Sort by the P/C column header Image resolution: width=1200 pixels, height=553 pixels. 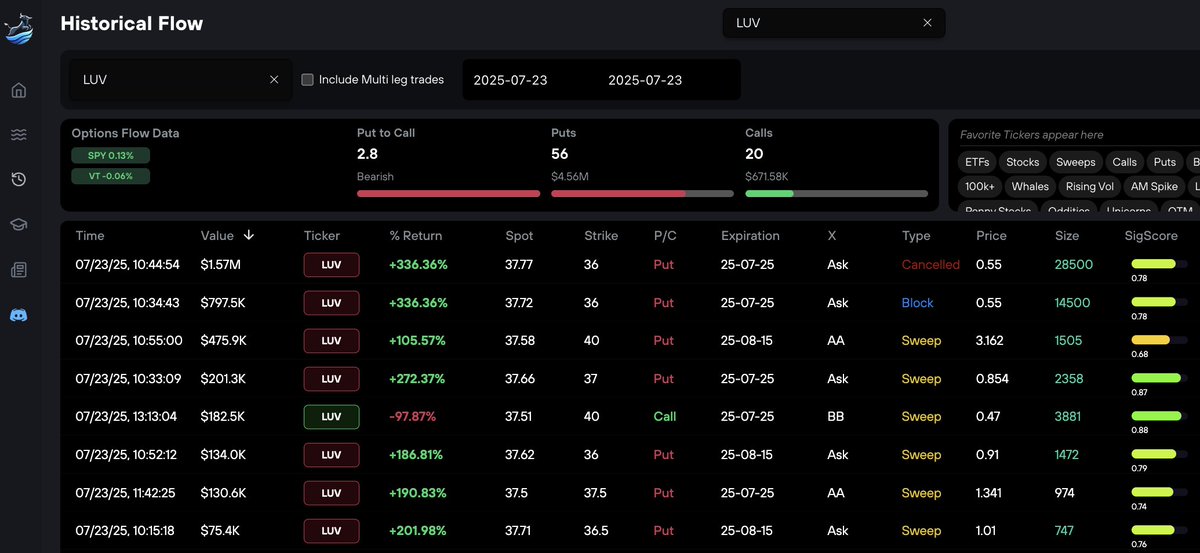(665, 236)
